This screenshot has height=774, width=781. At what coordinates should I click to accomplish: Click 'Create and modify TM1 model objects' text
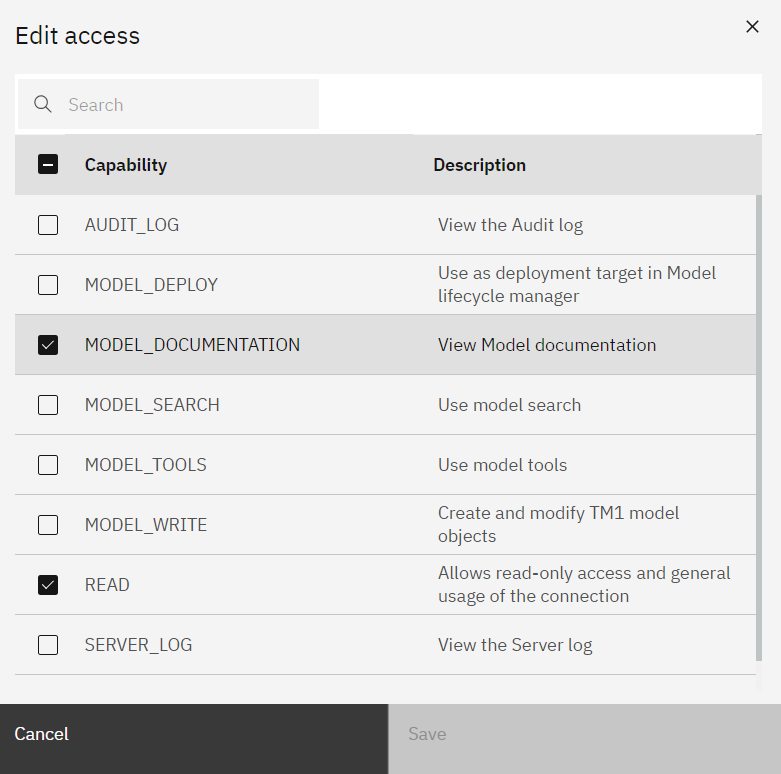point(558,524)
